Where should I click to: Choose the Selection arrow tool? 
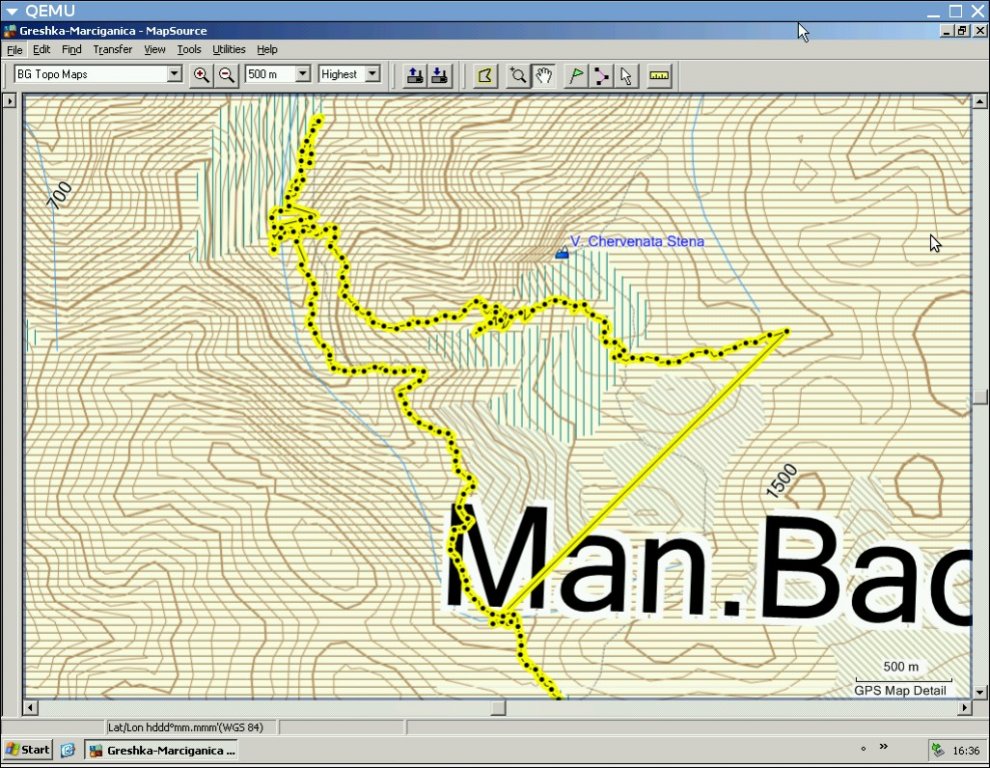tap(626, 75)
